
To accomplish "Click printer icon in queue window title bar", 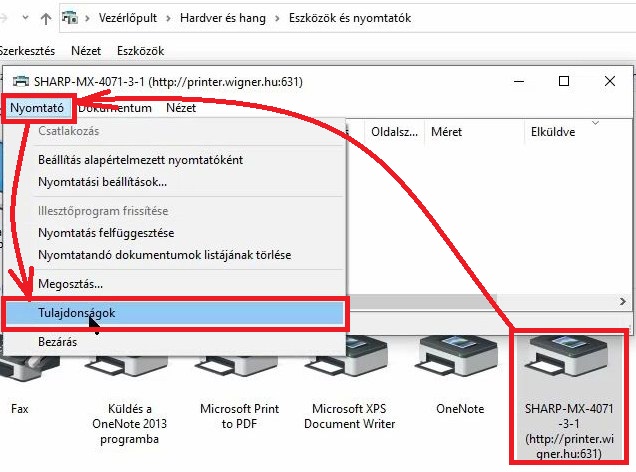I will tap(21, 82).
